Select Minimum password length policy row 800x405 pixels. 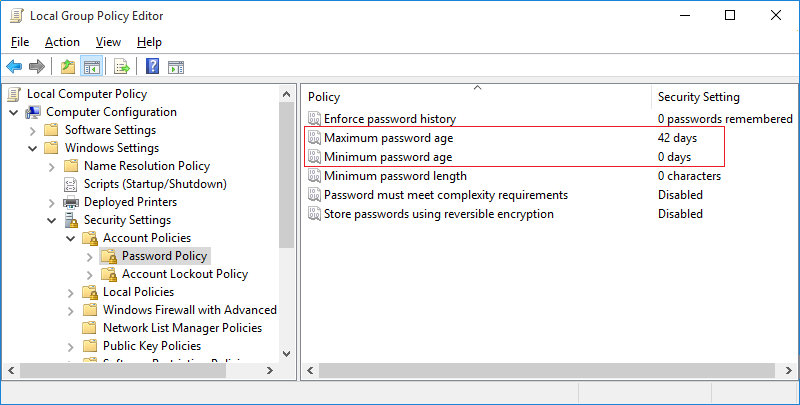(x=396, y=176)
